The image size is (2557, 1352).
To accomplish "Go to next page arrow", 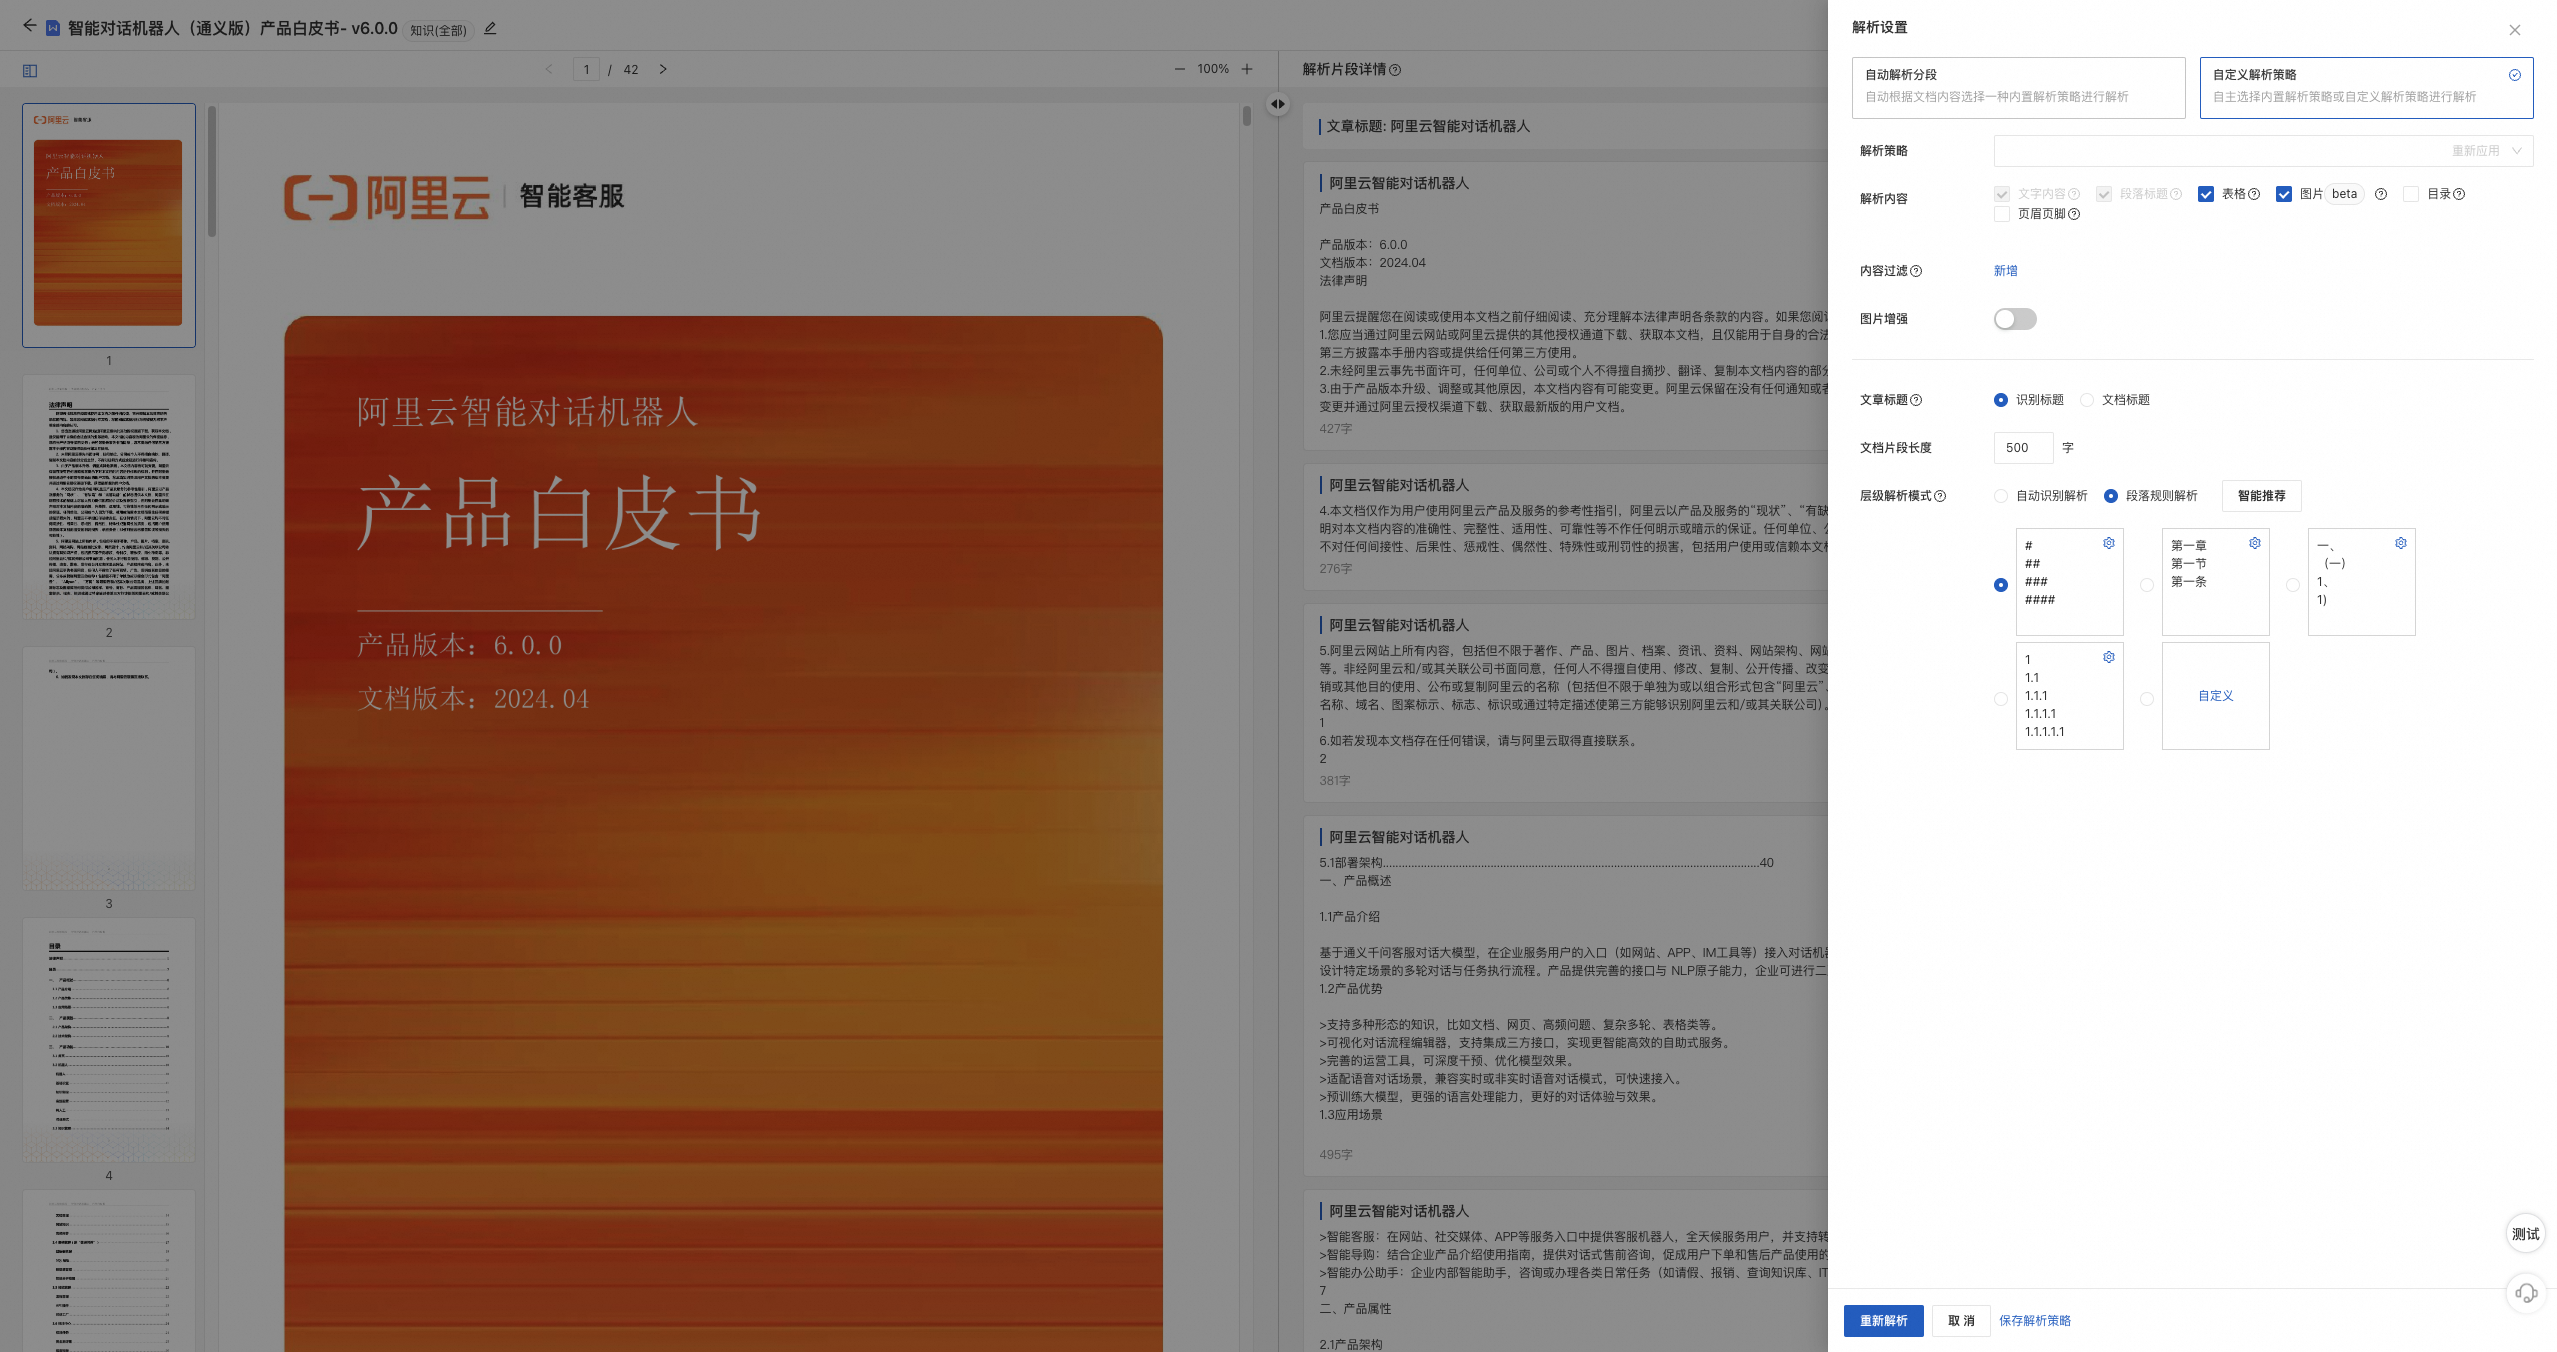I will point(662,69).
